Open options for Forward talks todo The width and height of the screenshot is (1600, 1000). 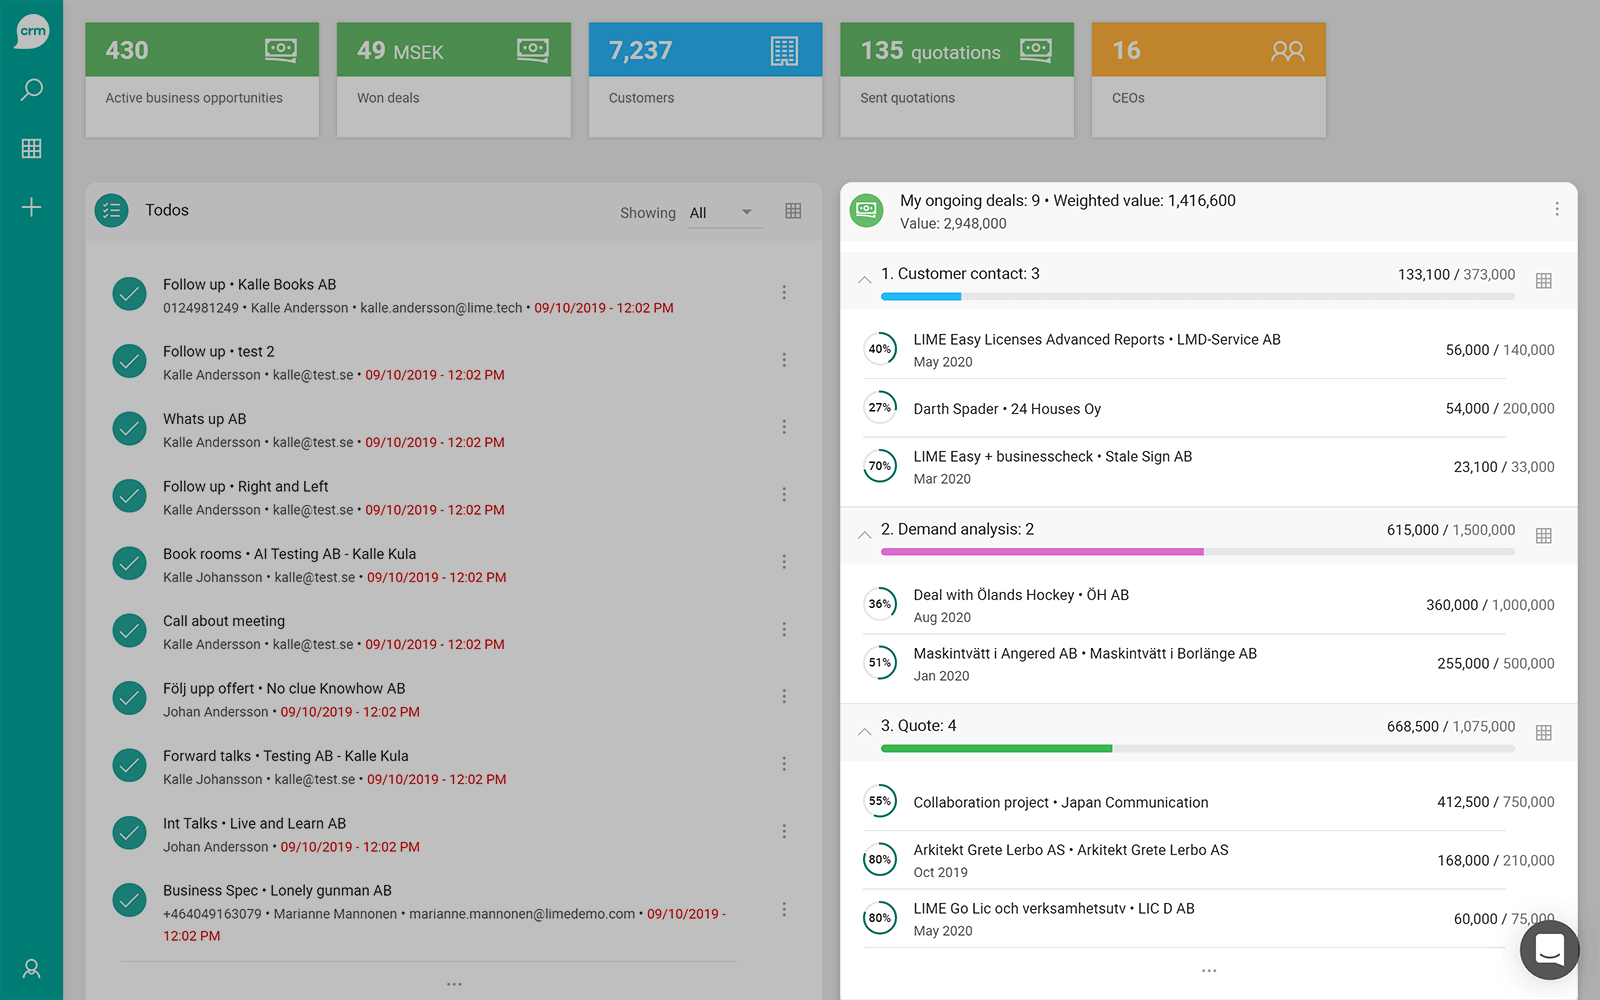click(784, 764)
